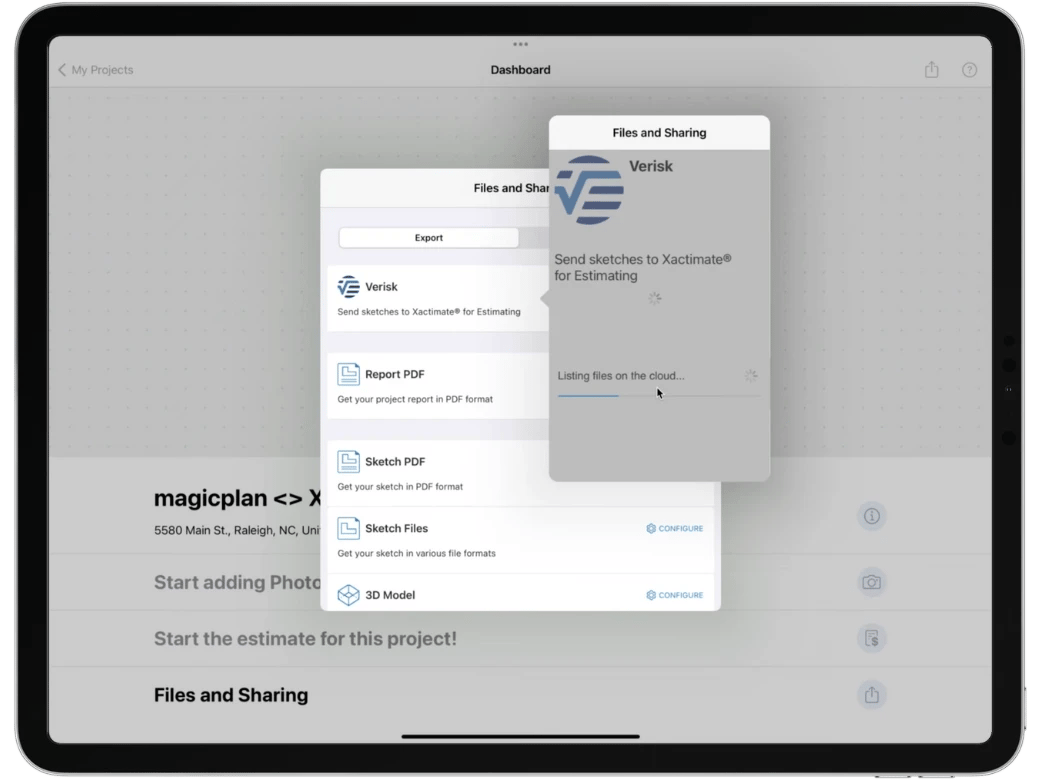
Task: Click the Sketch Files icon
Action: pos(347,527)
